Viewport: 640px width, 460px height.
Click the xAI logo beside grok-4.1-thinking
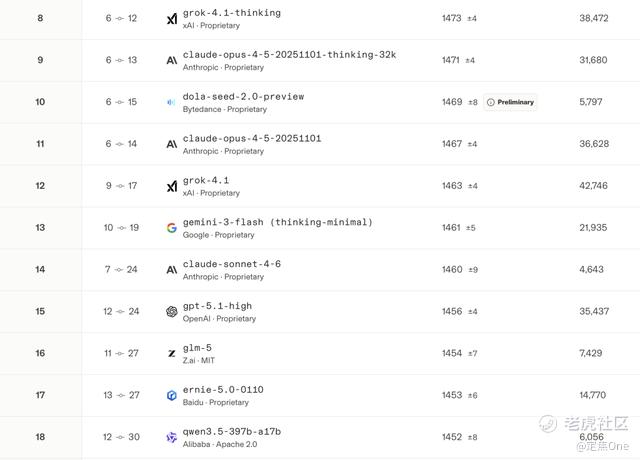coord(172,19)
